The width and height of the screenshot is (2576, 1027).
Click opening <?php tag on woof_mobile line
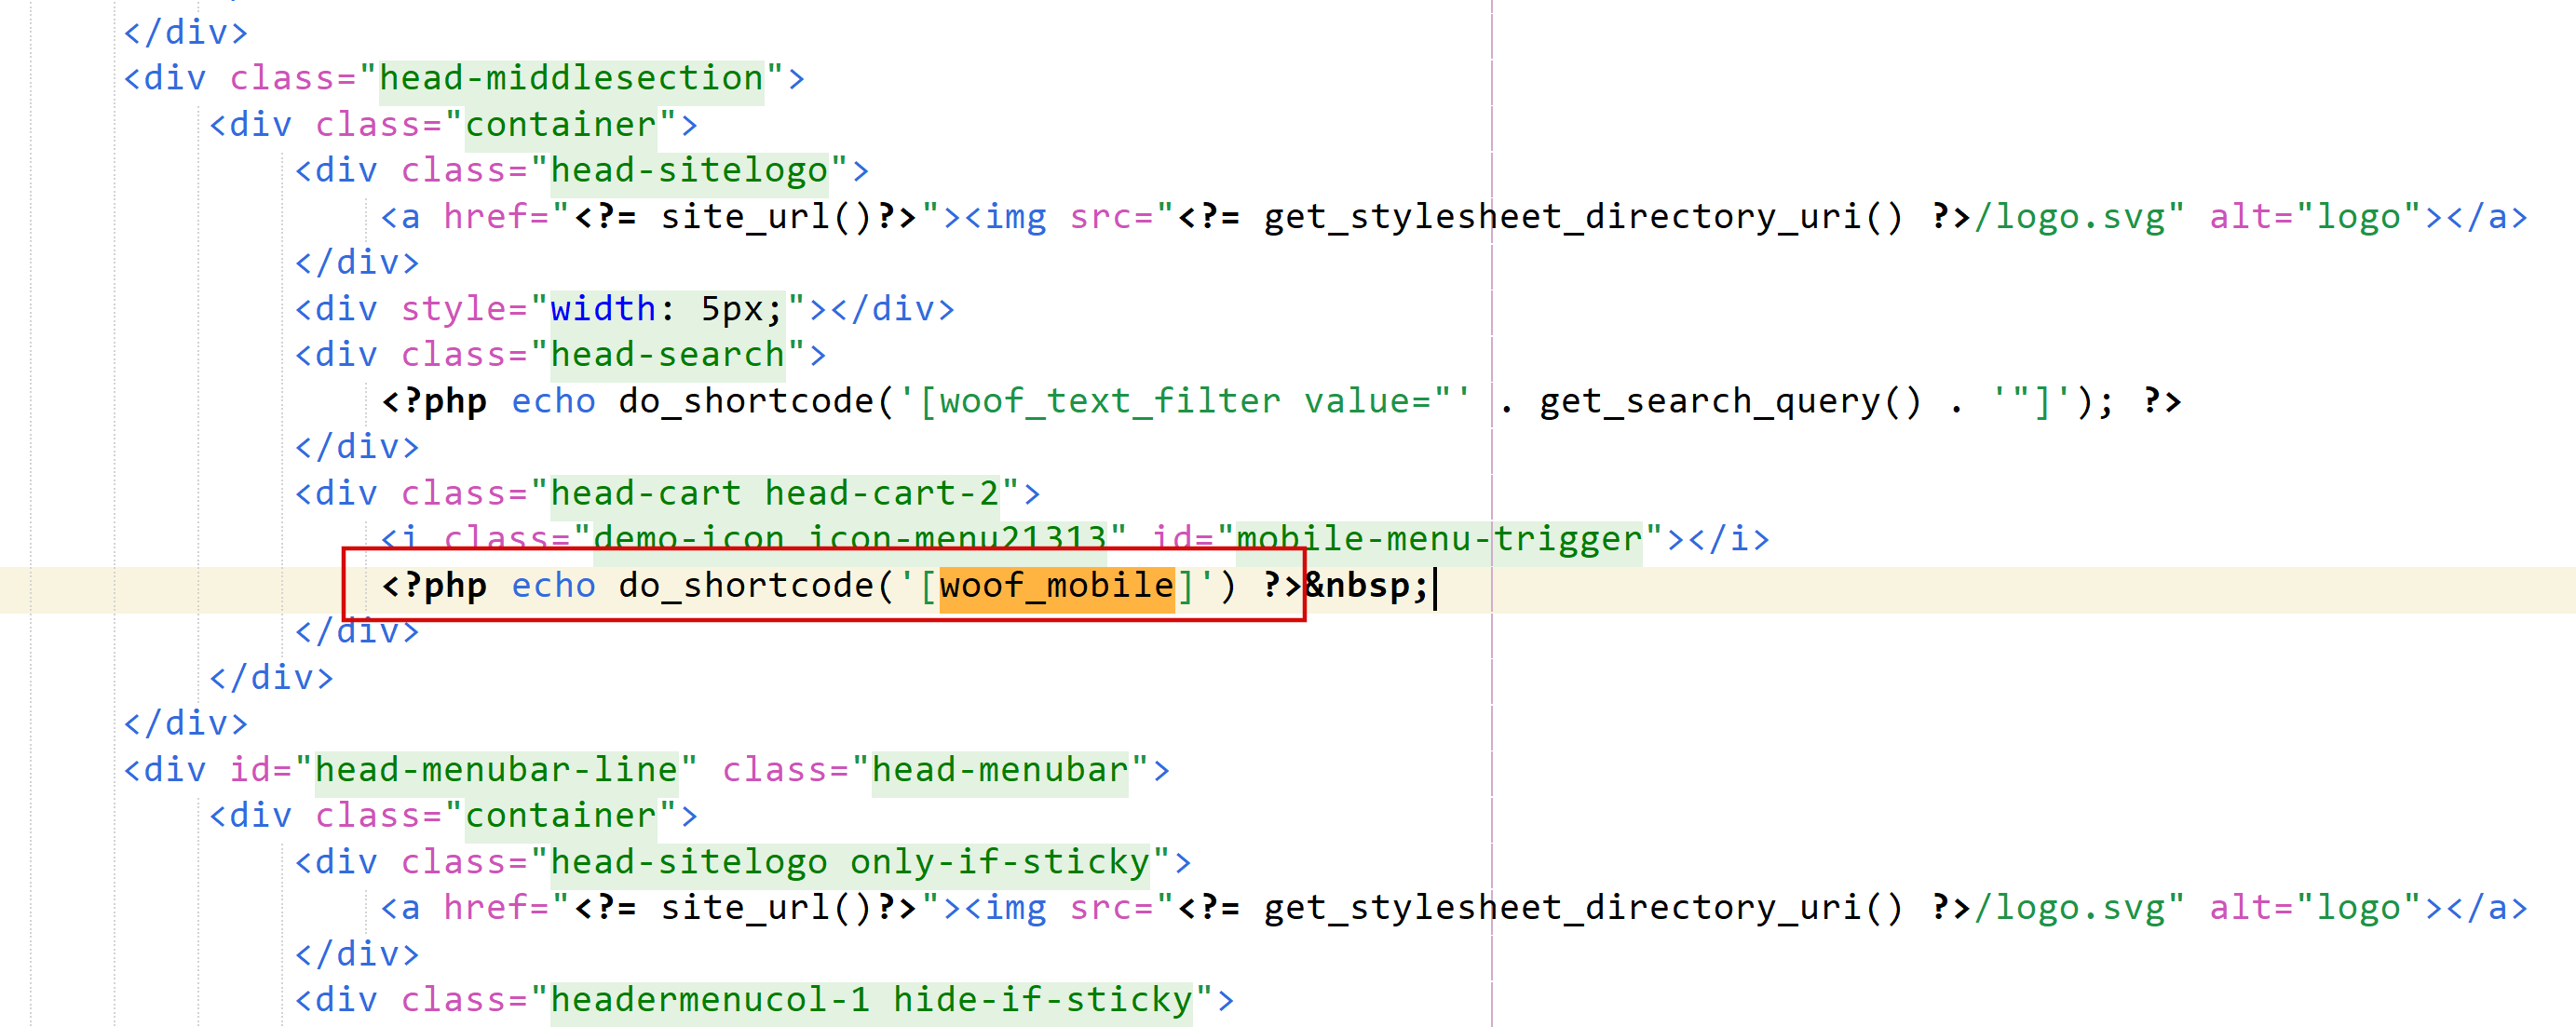pyautogui.click(x=434, y=586)
